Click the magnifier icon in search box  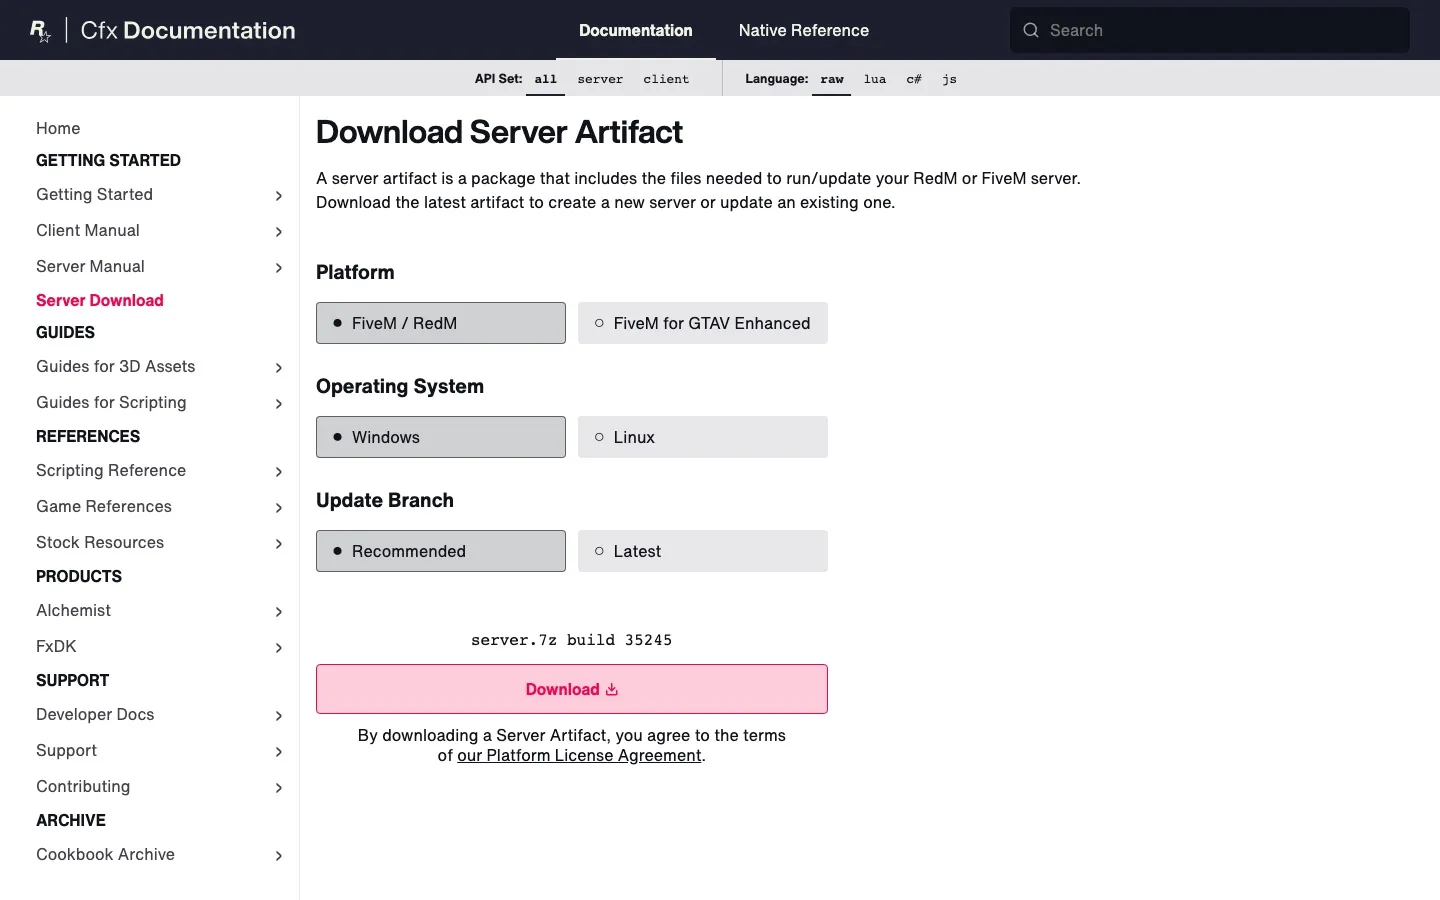[1031, 30]
